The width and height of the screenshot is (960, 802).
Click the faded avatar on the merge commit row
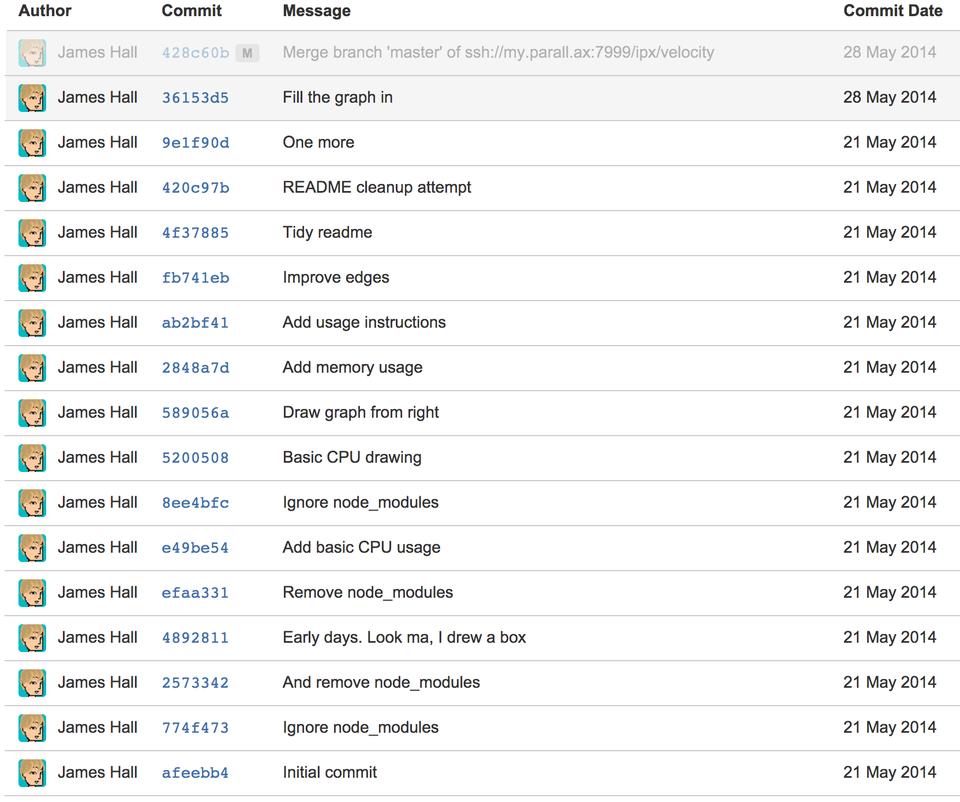(32, 53)
